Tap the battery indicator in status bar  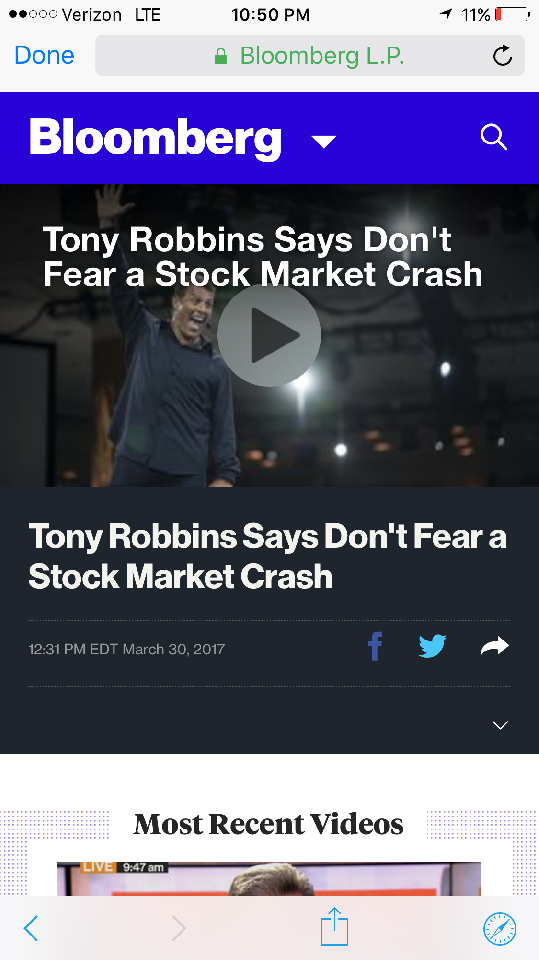click(511, 15)
